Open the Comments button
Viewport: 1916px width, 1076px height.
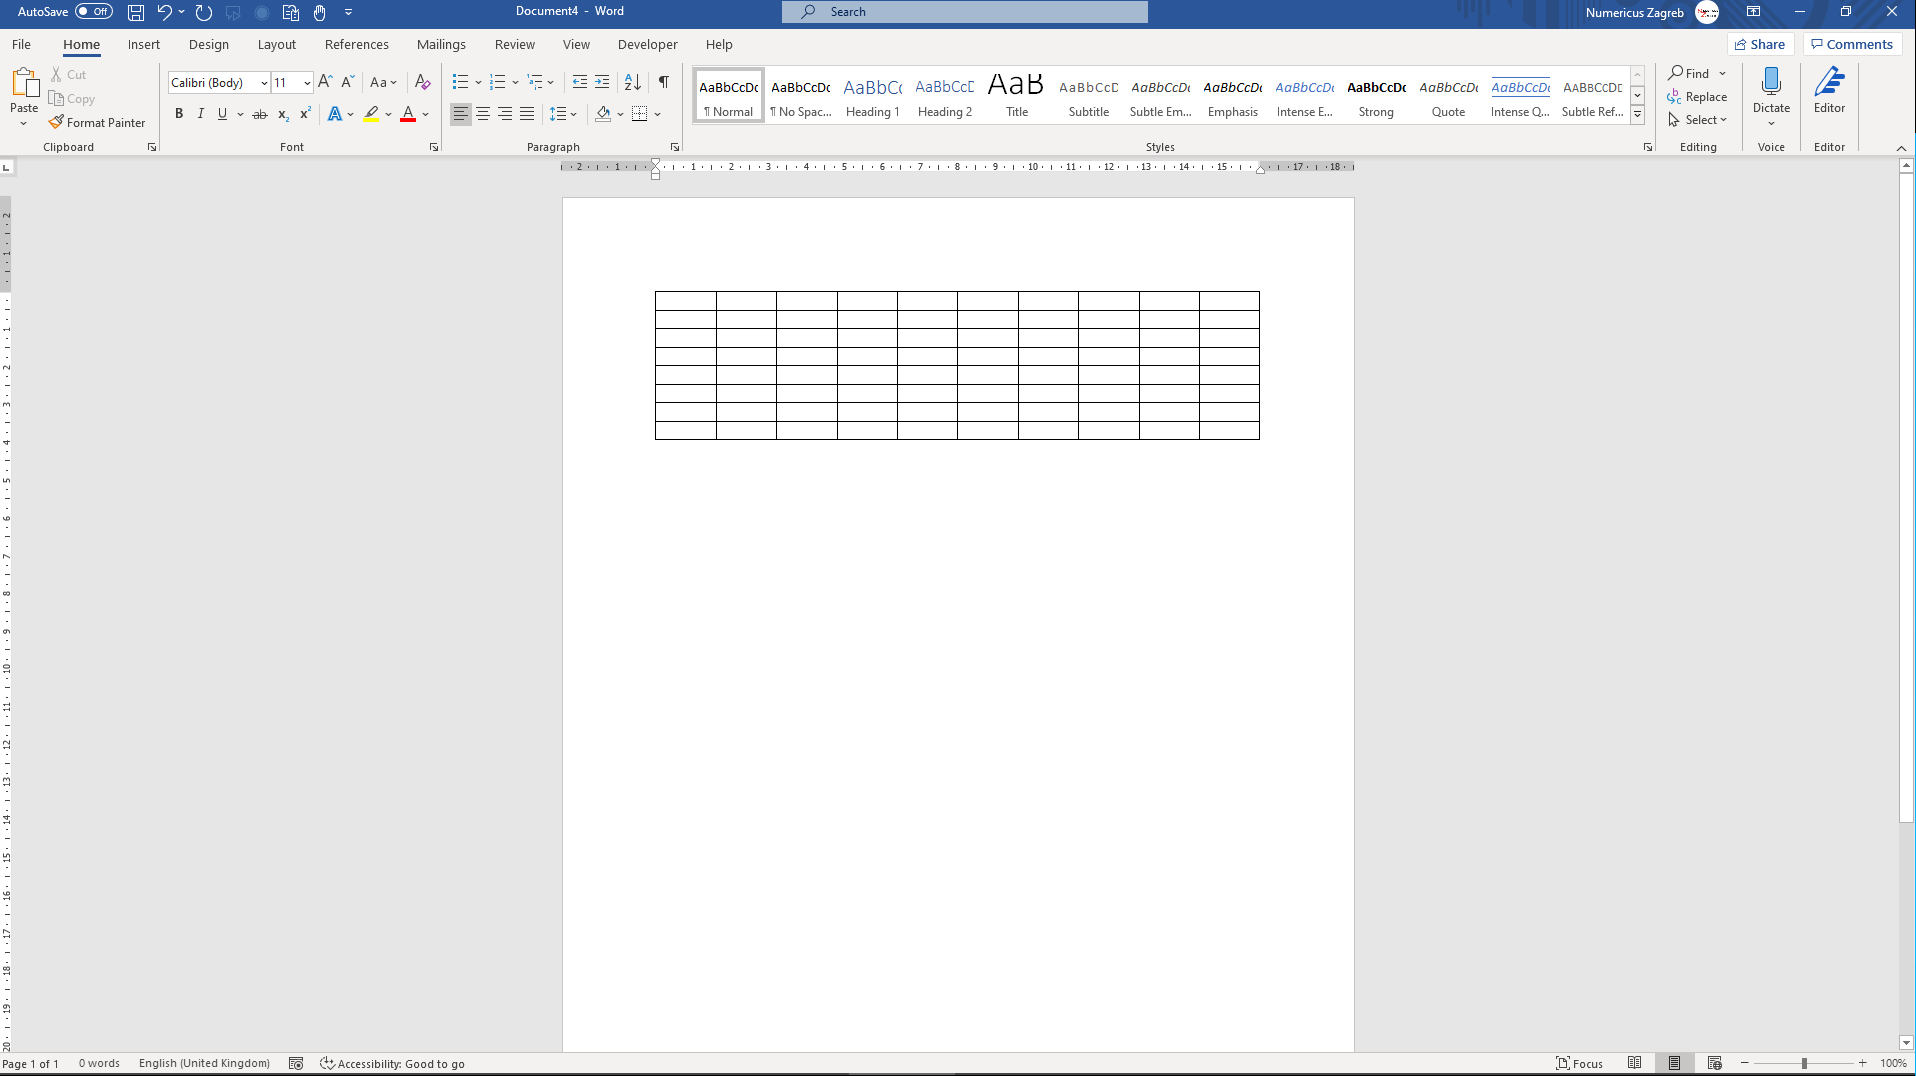pos(1851,44)
